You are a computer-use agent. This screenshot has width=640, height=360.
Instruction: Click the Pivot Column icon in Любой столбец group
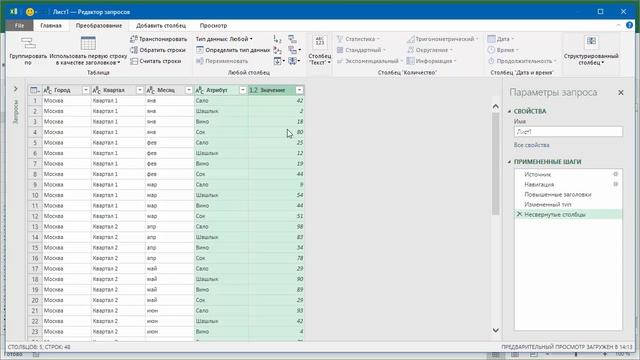(292, 39)
